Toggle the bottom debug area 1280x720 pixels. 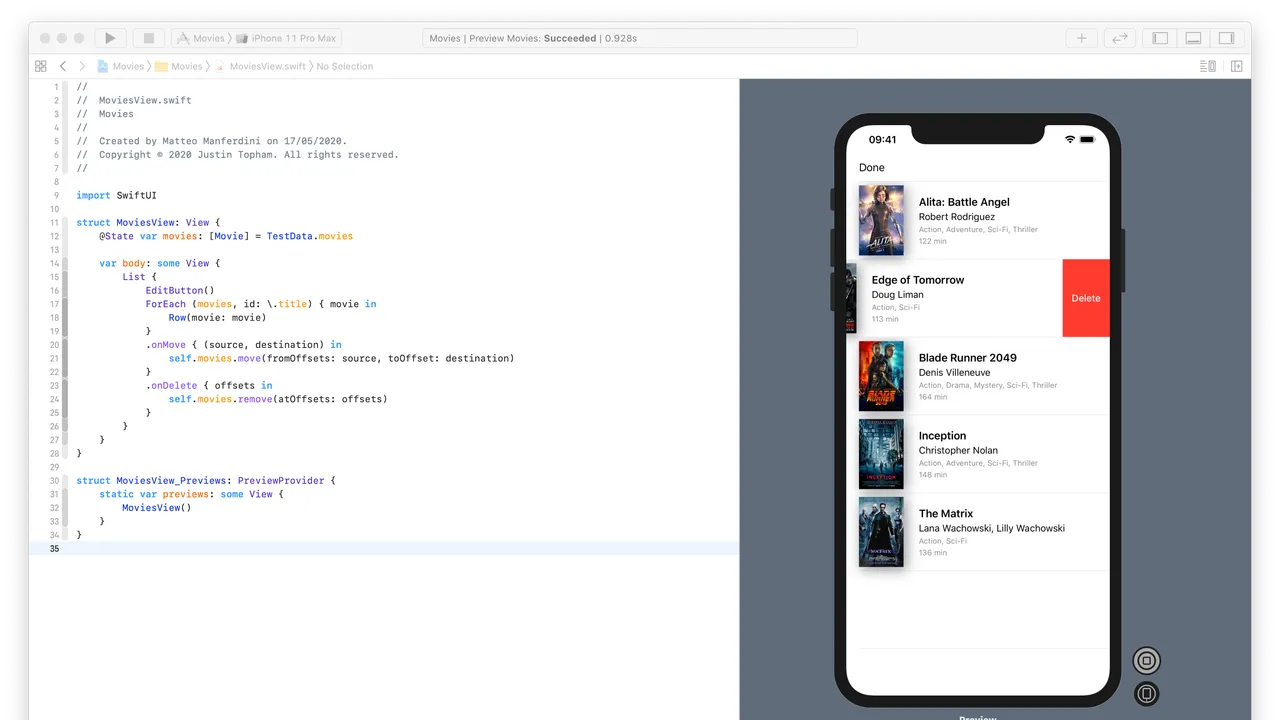click(x=1193, y=38)
